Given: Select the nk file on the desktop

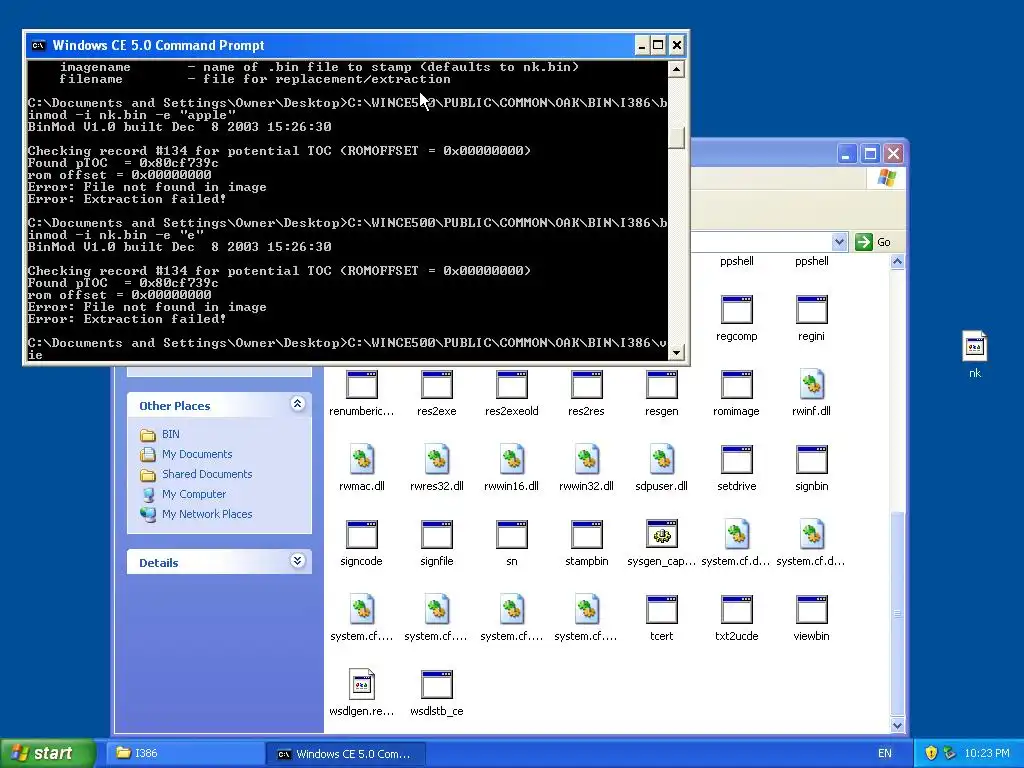Looking at the screenshot, I should (975, 347).
